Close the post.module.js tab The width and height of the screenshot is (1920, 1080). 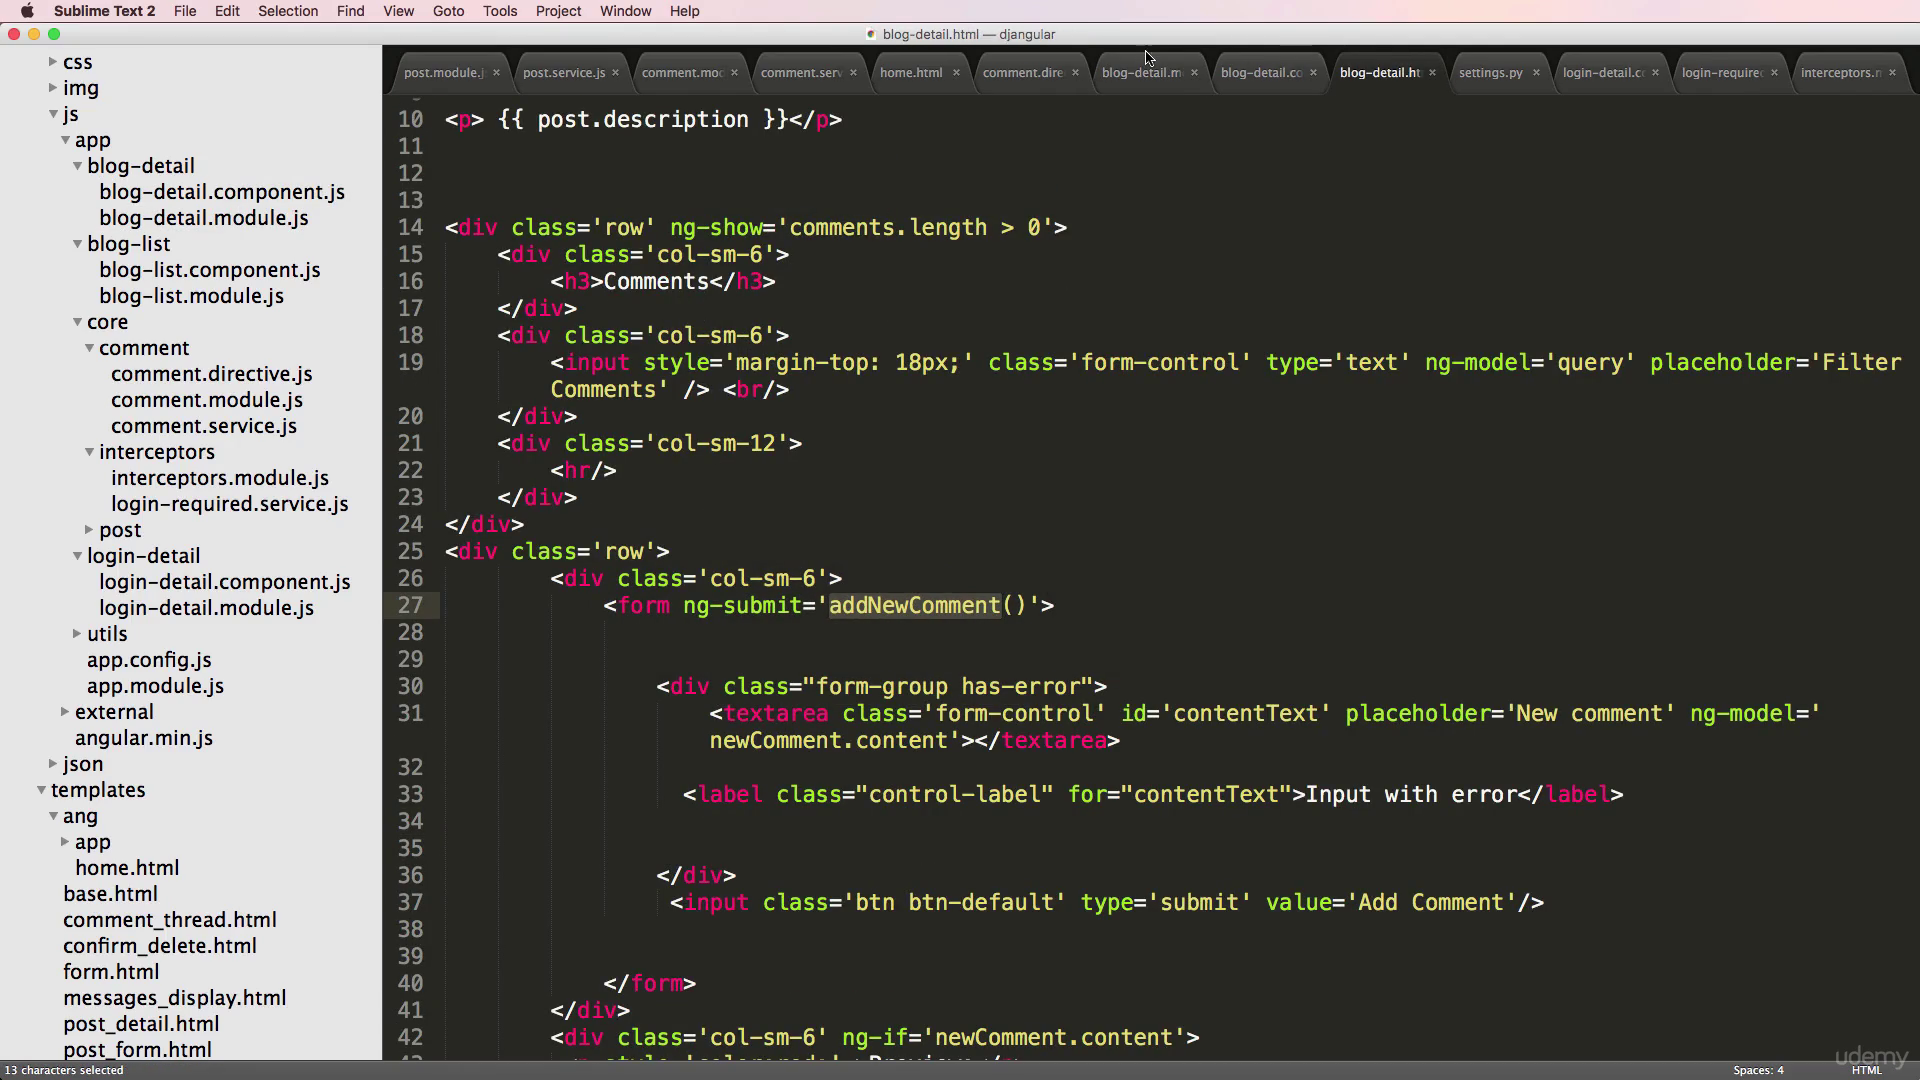click(x=496, y=72)
